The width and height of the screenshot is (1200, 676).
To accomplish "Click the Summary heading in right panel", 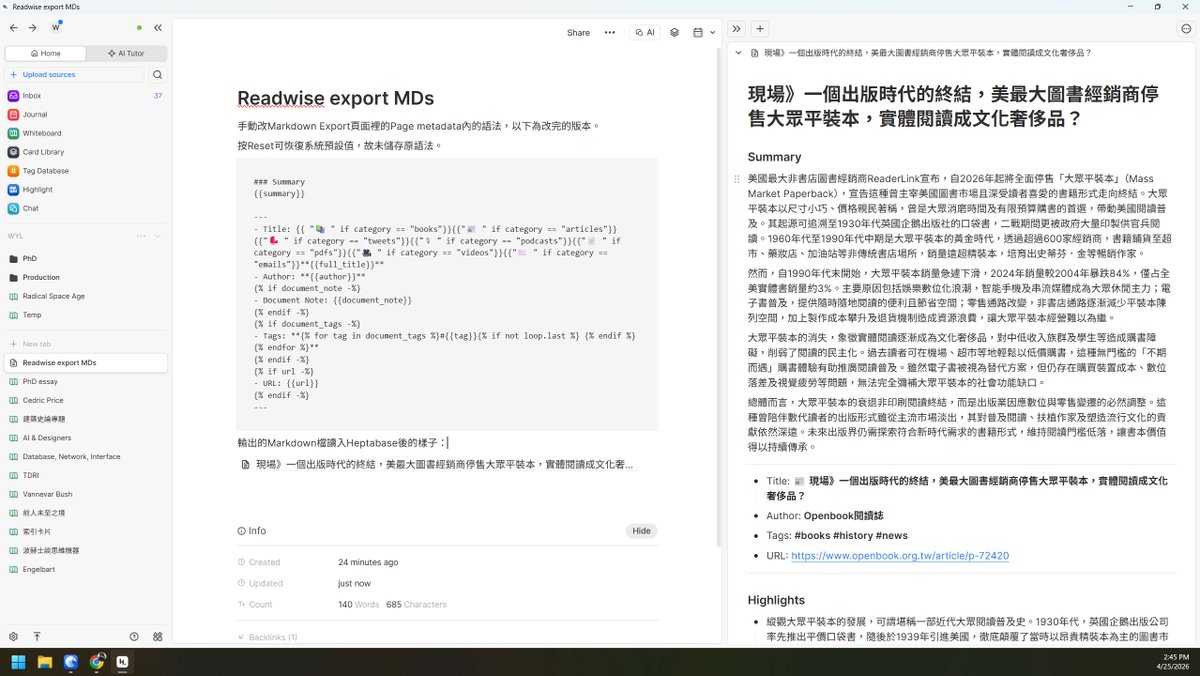I will (x=775, y=157).
